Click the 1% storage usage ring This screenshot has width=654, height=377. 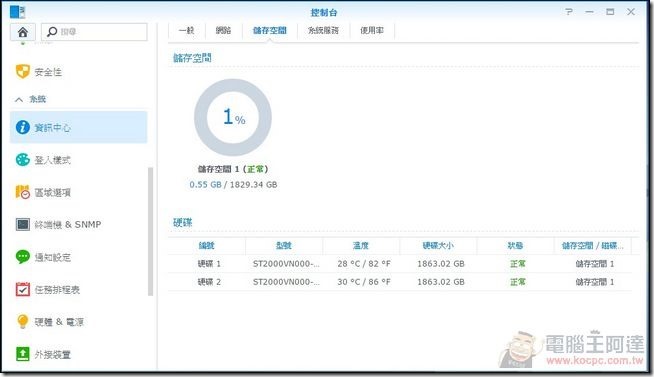233,117
